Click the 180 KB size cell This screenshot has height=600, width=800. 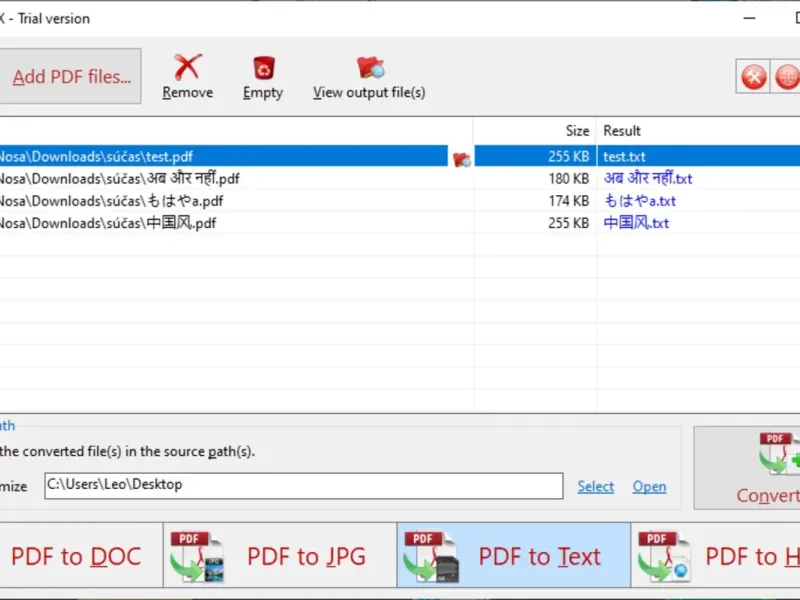[568, 179]
